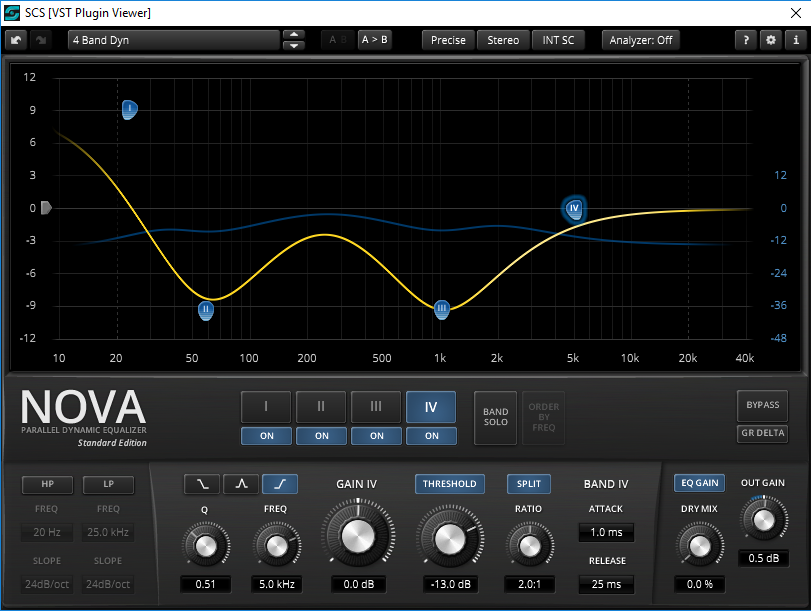Image resolution: width=811 pixels, height=611 pixels.
Task: Click the THRESHOLD knob
Action: click(x=449, y=538)
